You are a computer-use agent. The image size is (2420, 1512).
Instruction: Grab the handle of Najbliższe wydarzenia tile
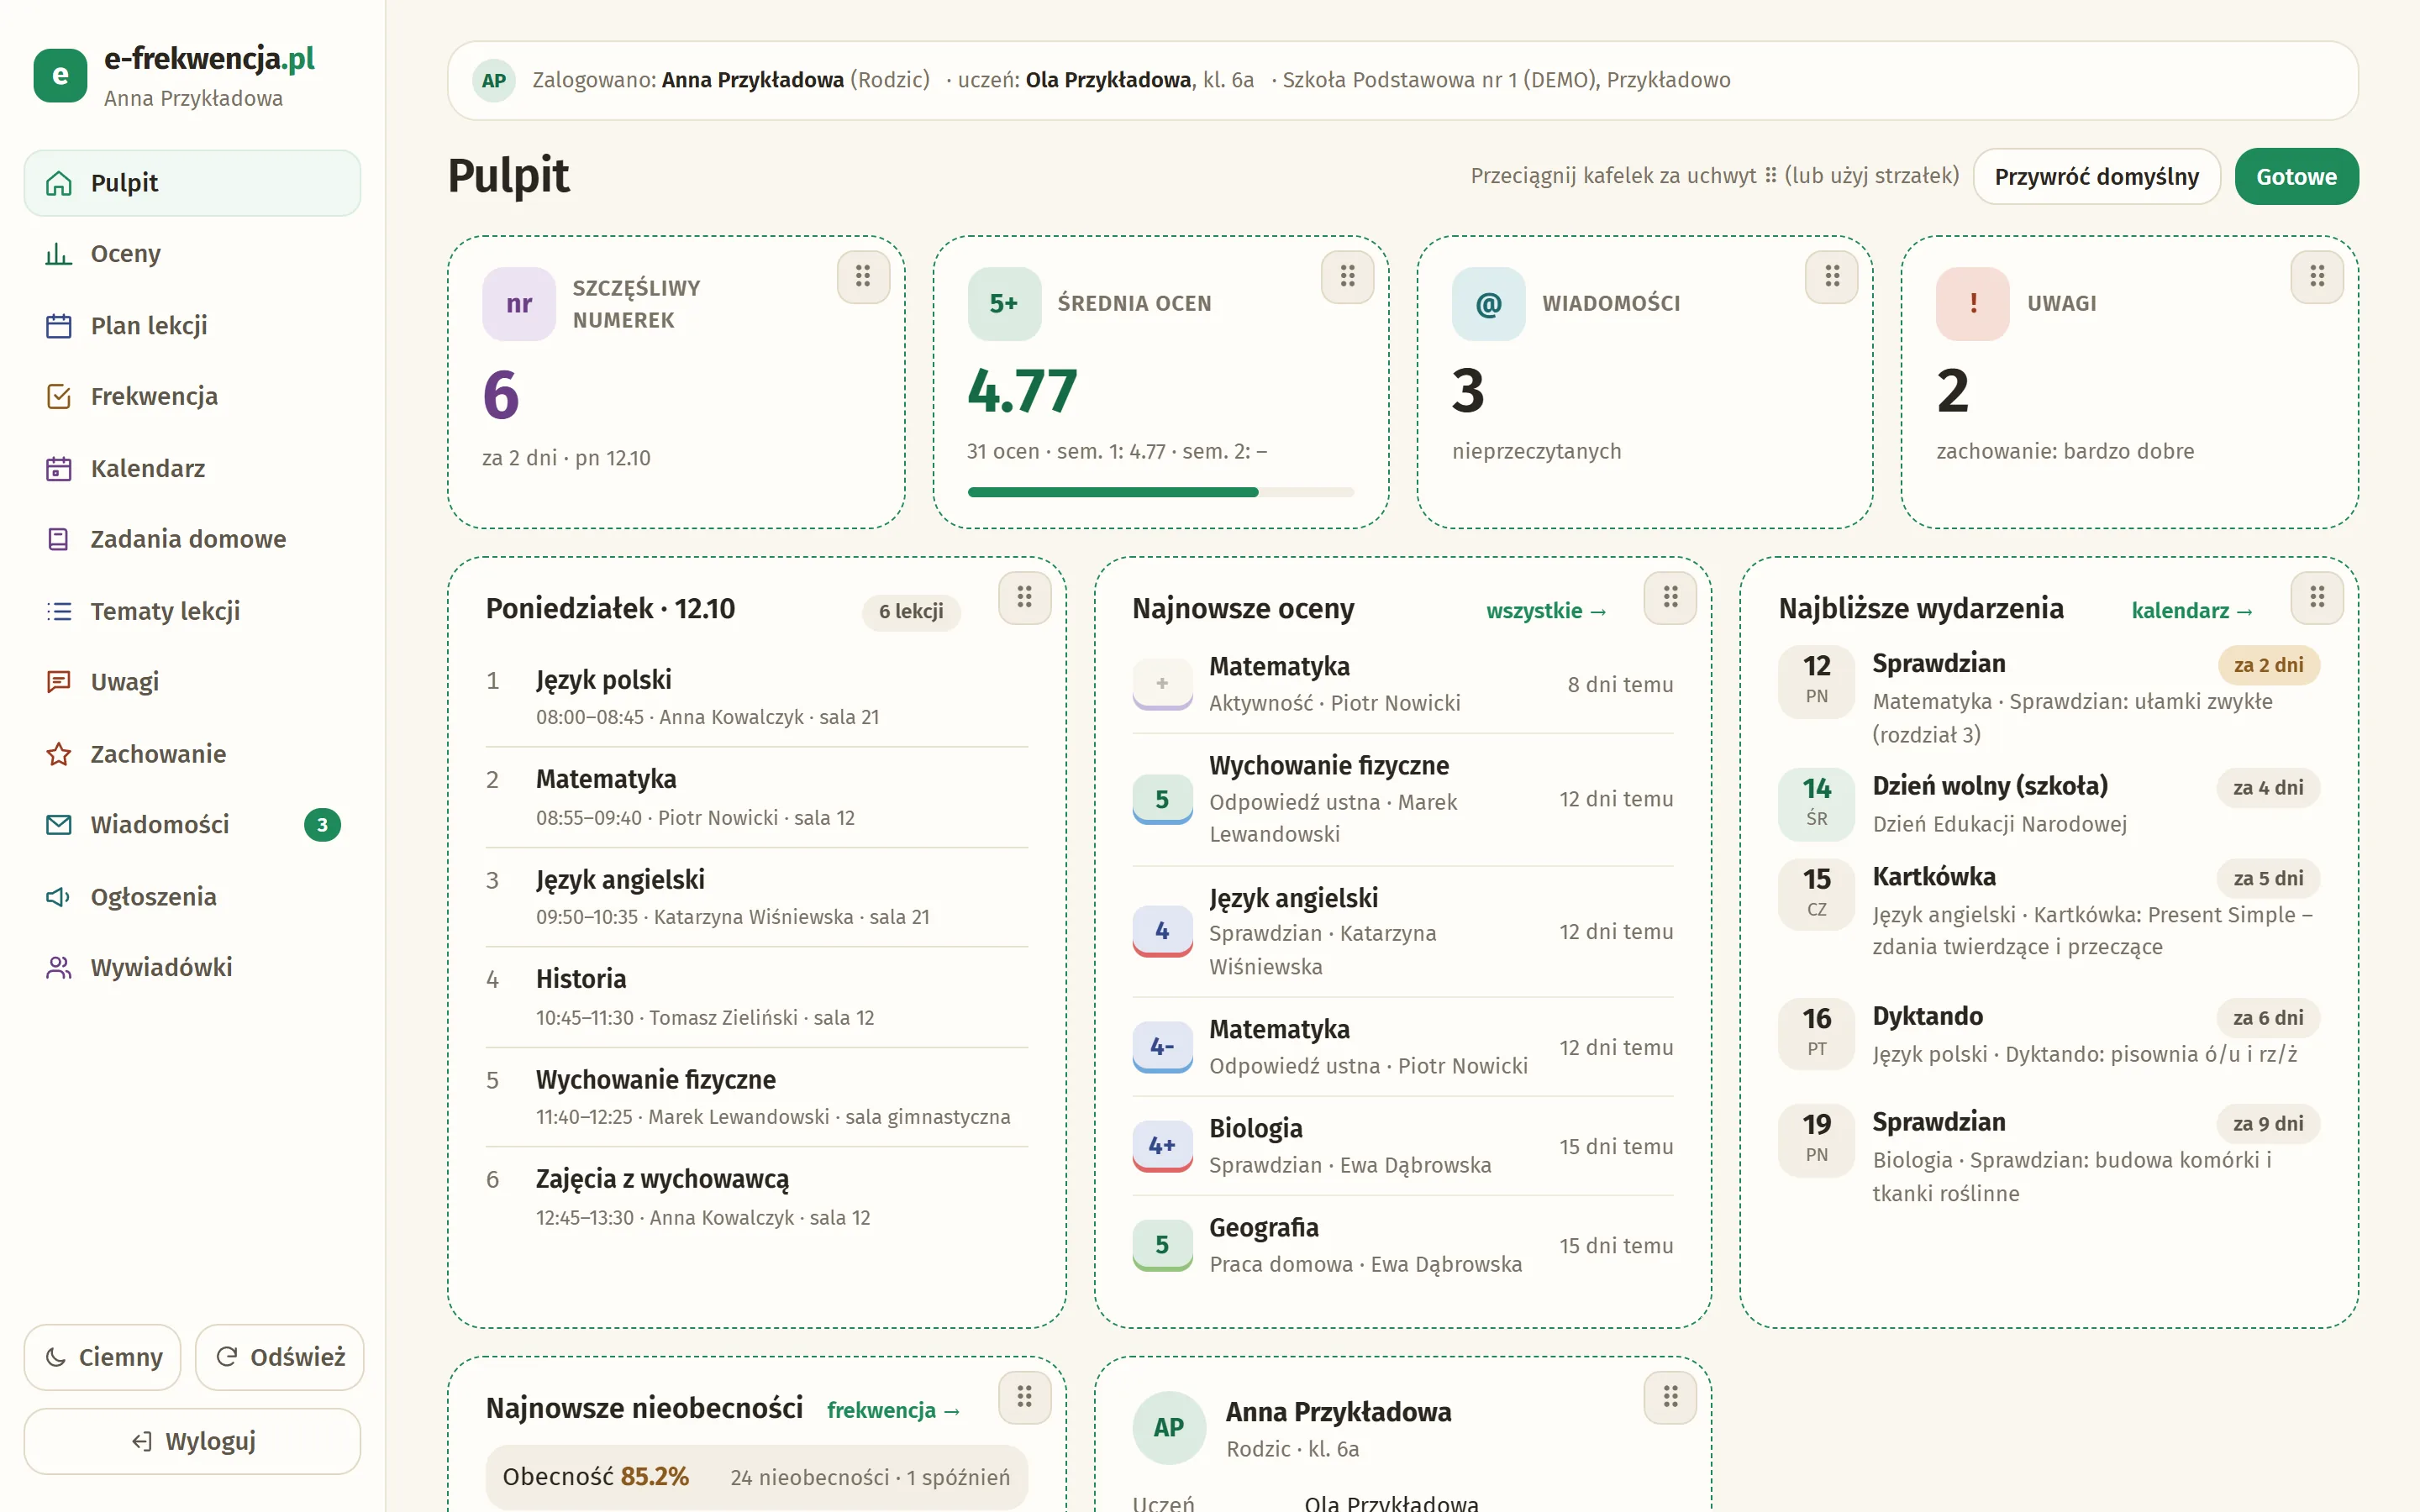[2316, 598]
